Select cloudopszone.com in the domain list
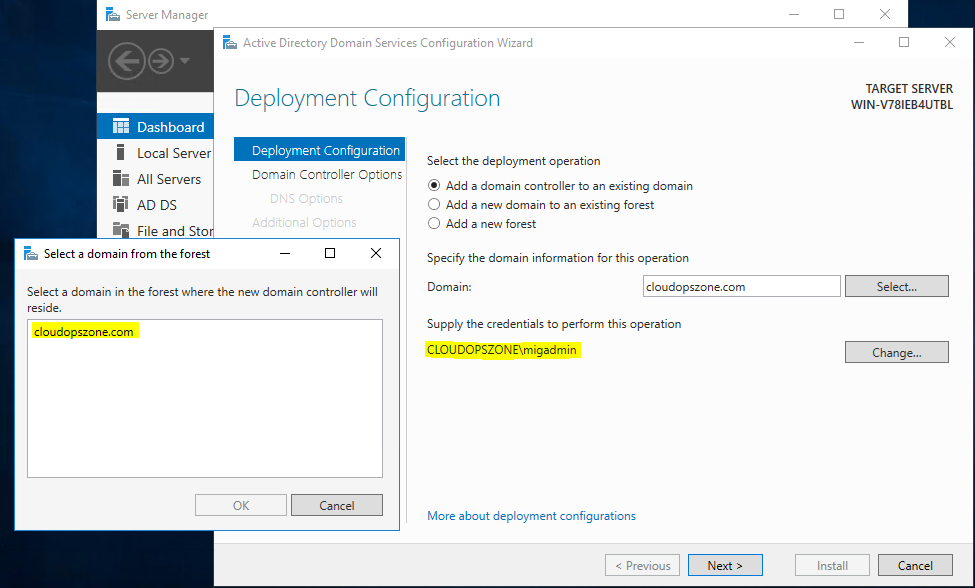Image resolution: width=975 pixels, height=588 pixels. 84,332
